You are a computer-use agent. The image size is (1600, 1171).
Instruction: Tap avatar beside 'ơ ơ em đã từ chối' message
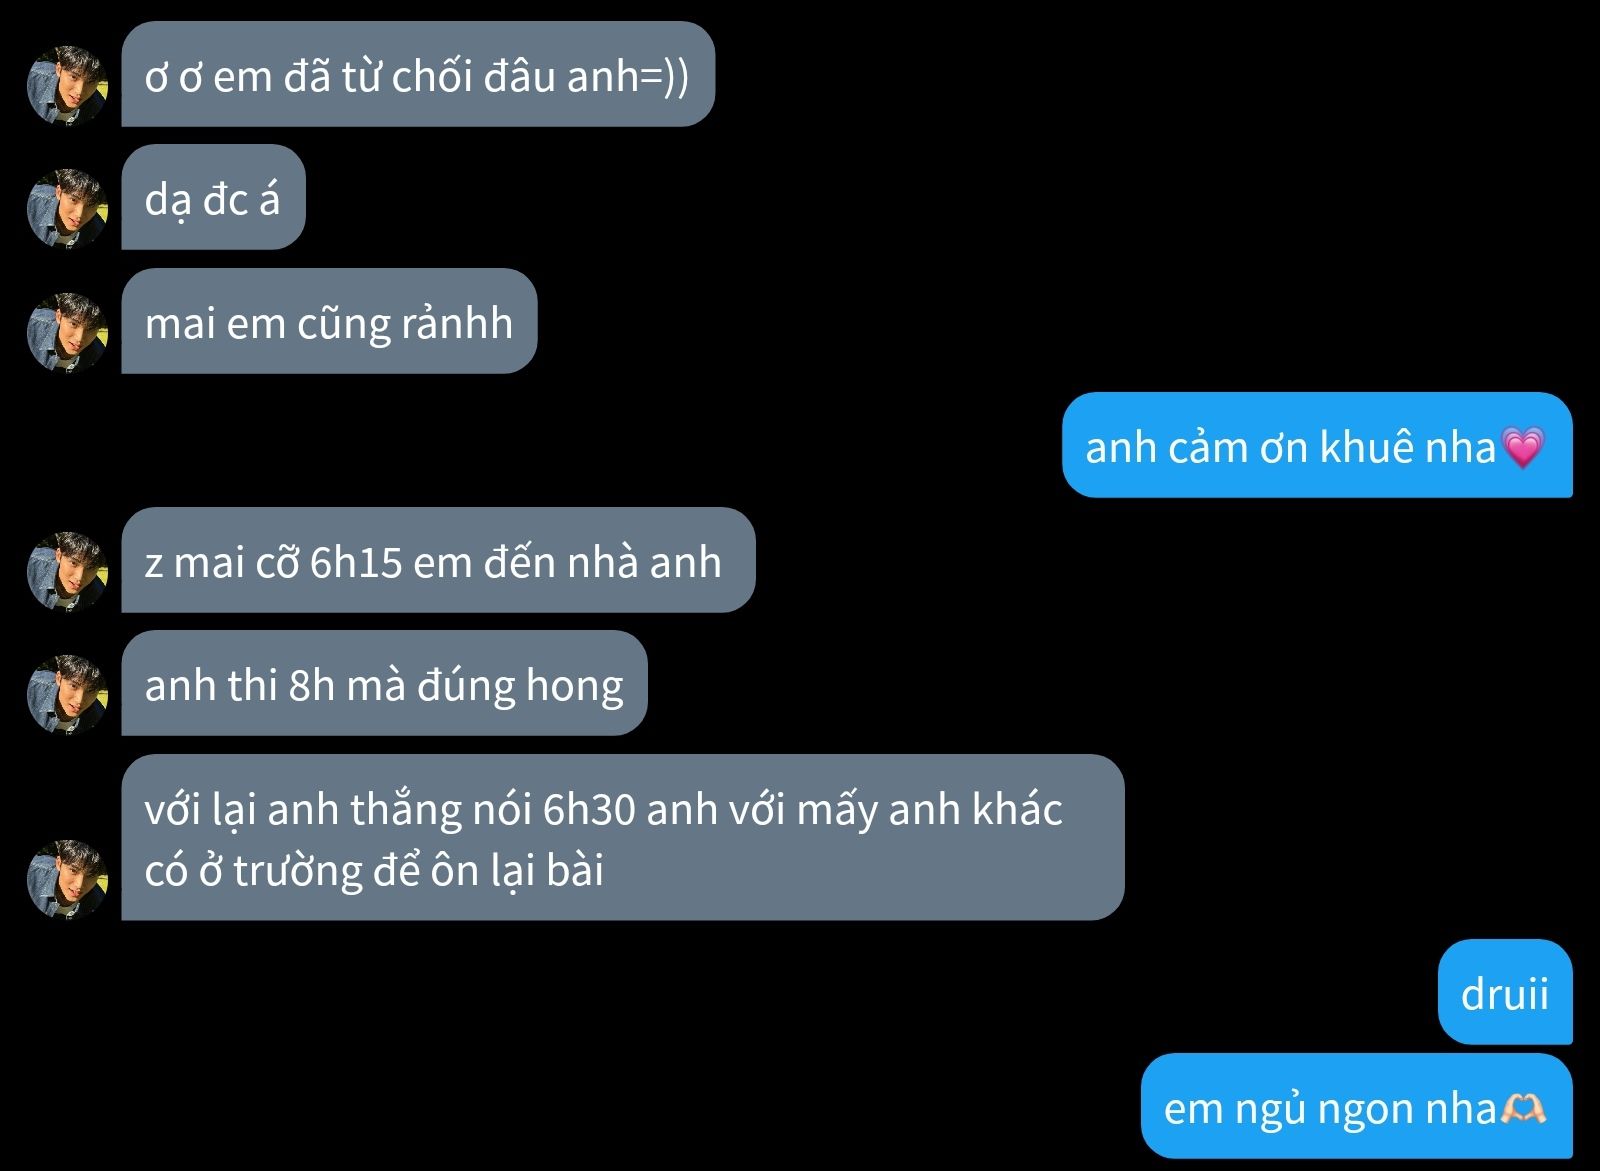tap(67, 85)
